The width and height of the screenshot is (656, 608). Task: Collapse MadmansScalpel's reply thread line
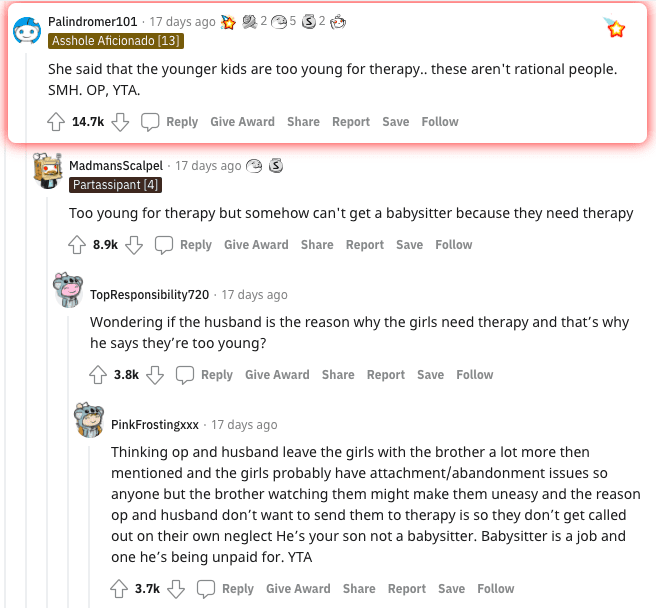47,402
